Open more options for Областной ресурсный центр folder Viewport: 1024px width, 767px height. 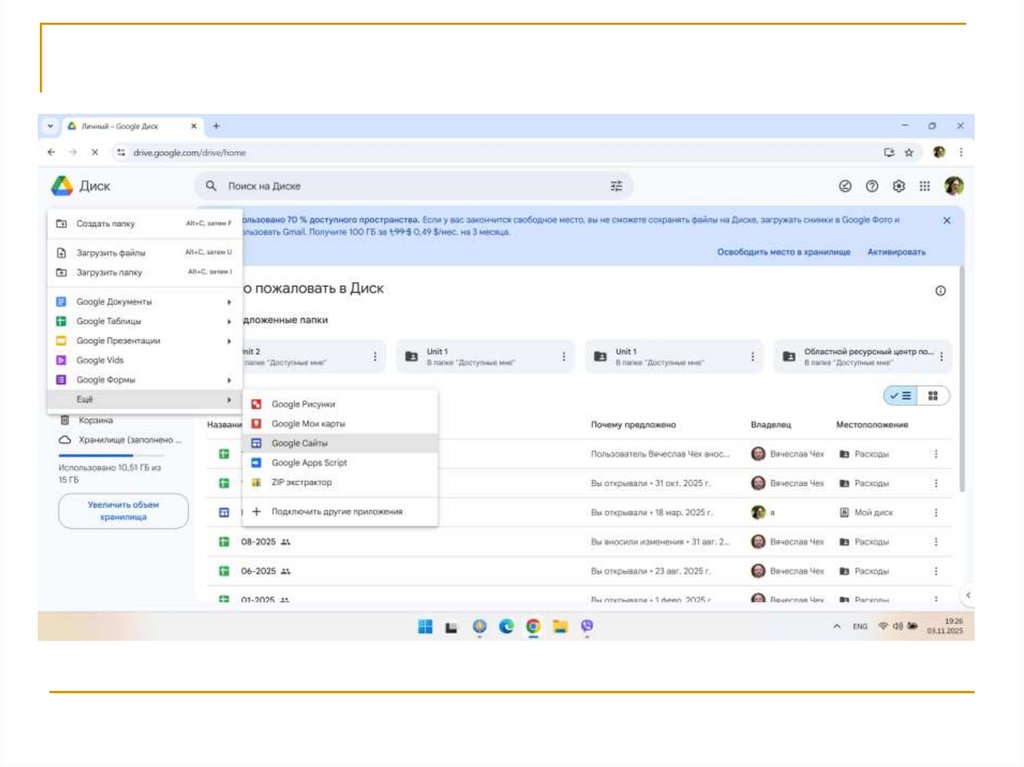point(942,357)
